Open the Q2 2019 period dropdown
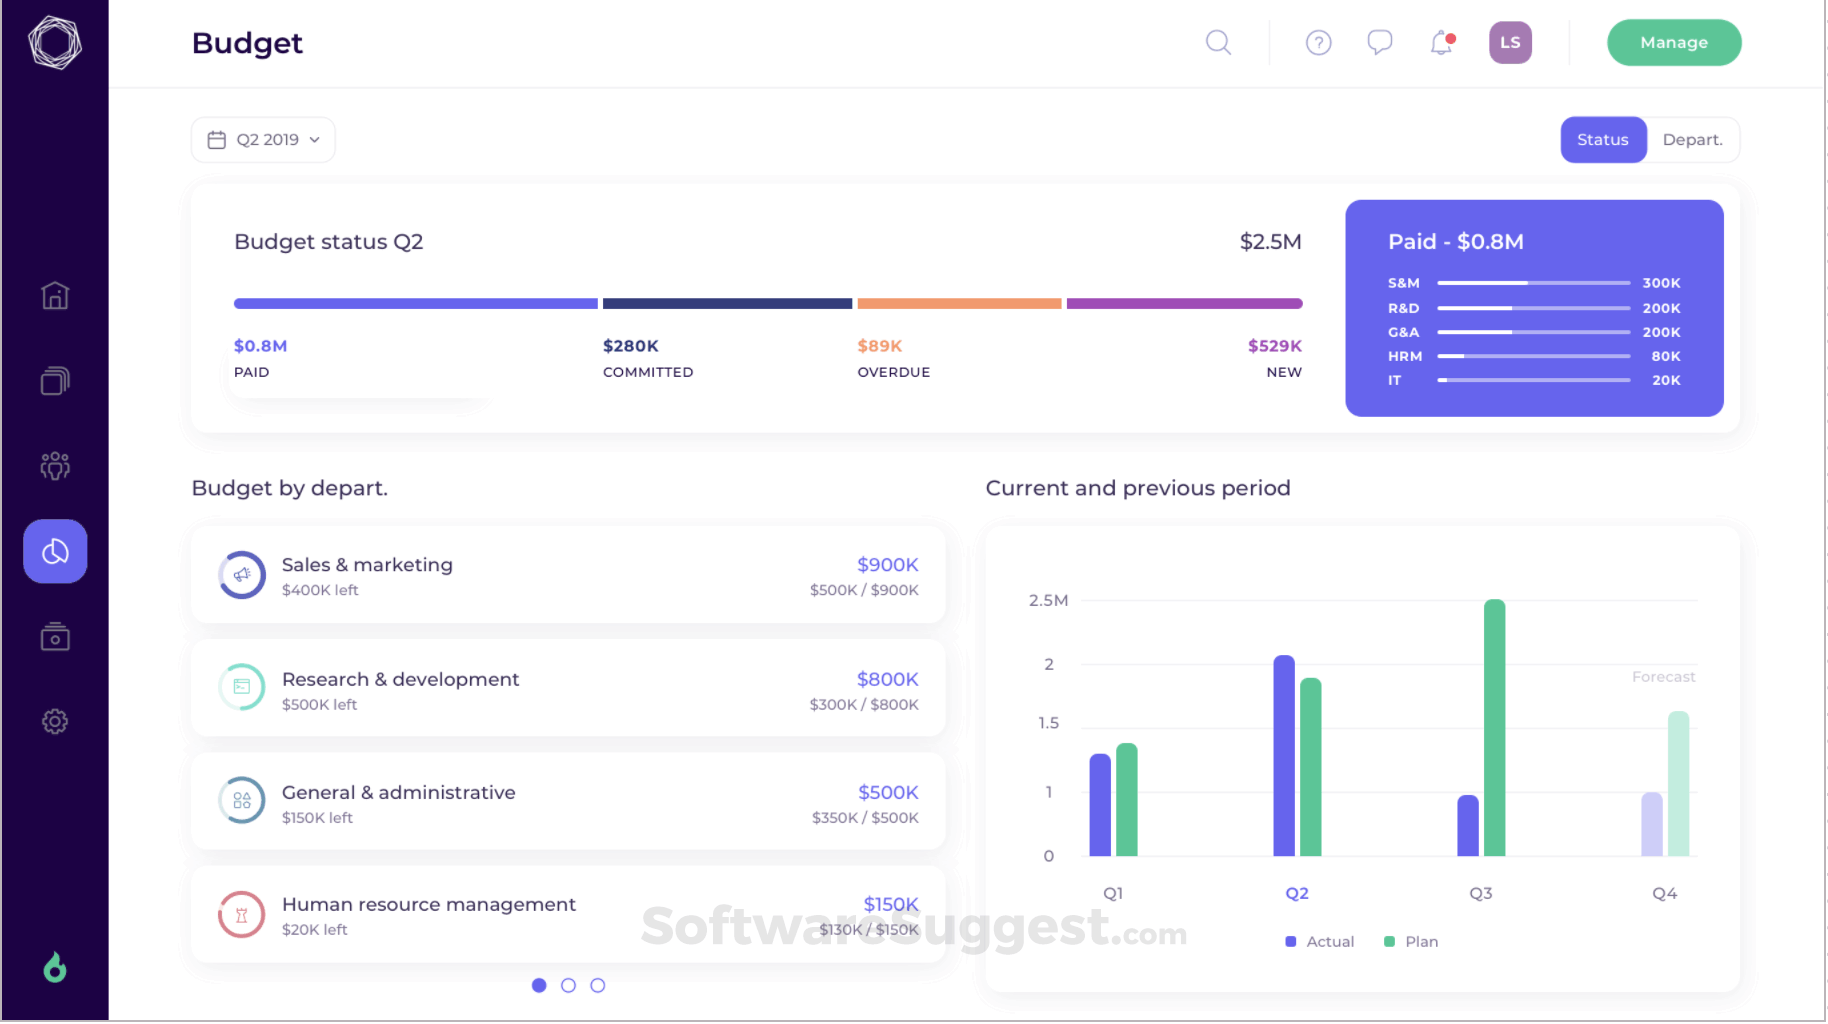This screenshot has width=1828, height=1024. 263,139
